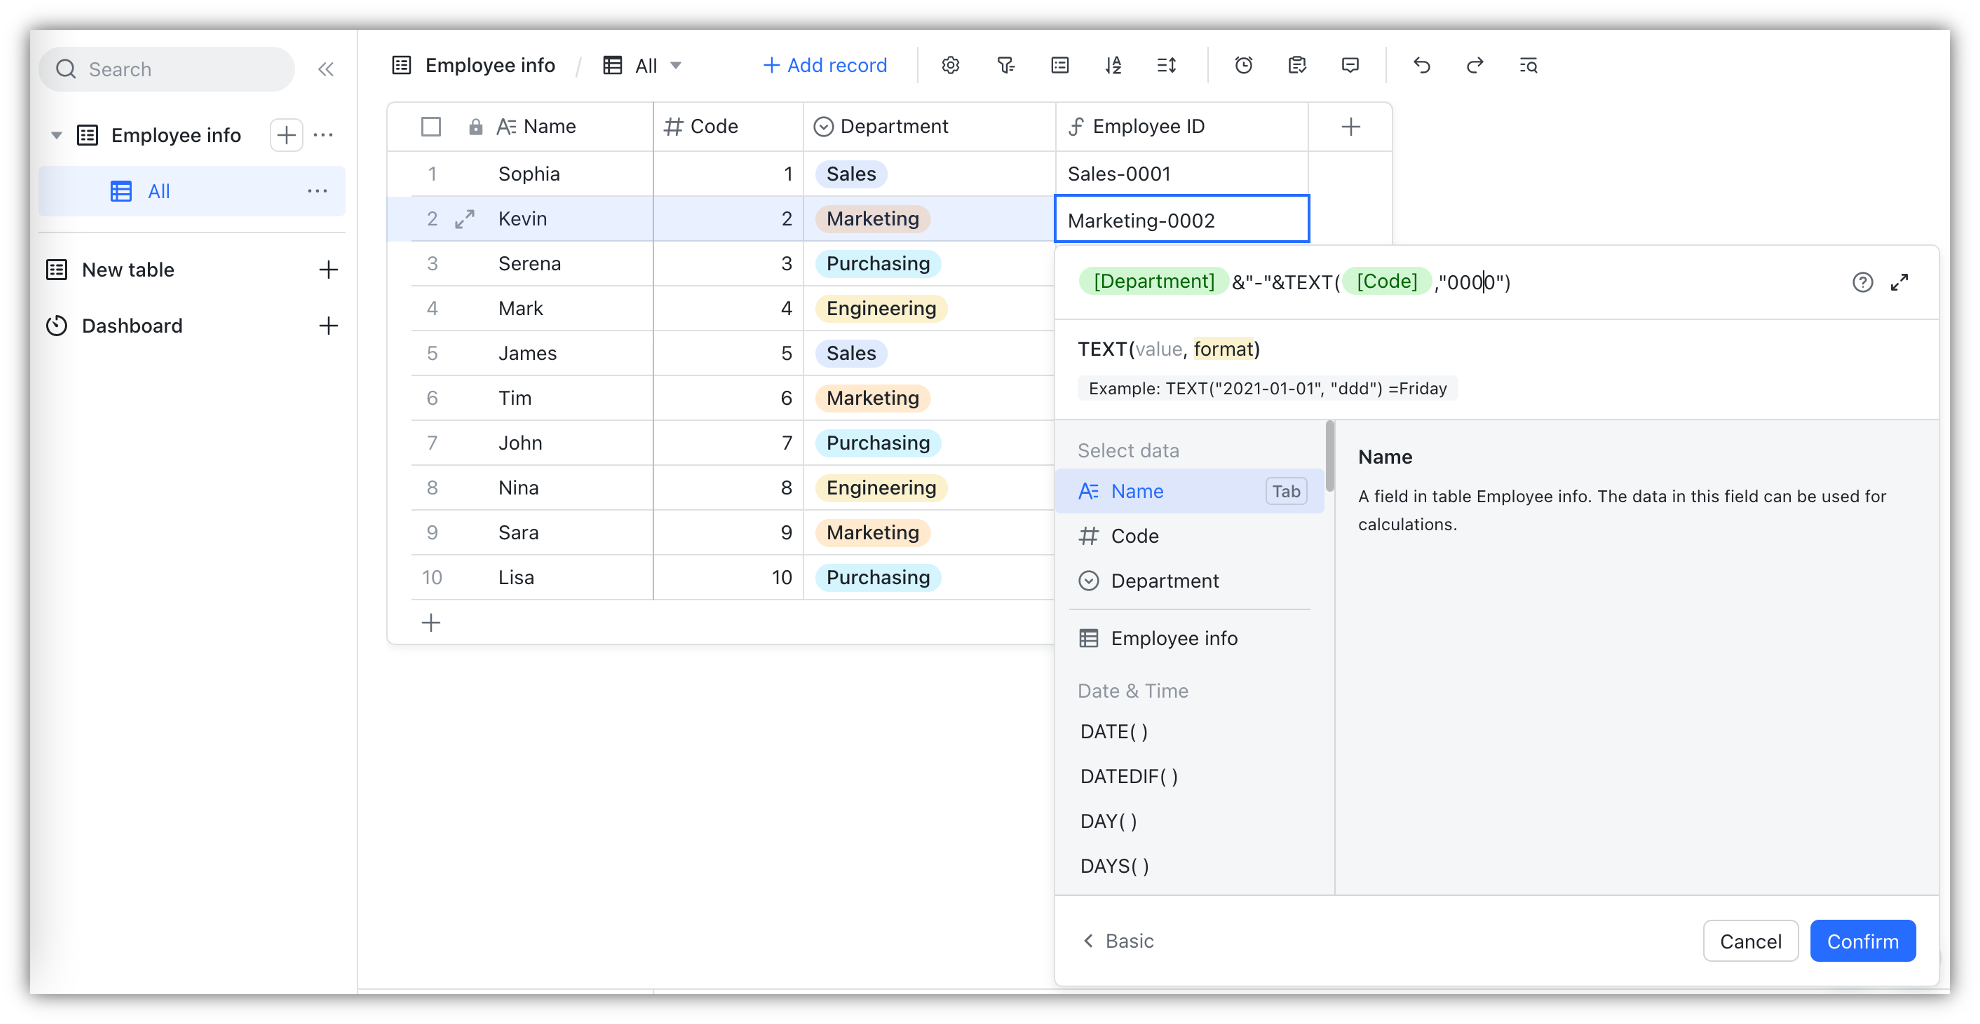This screenshot has width=1980, height=1024.
Task: Insert the DATE( ) function
Action: (1114, 732)
